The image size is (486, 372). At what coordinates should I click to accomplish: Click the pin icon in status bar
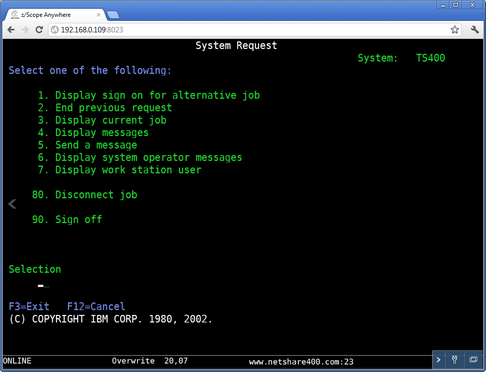454,360
